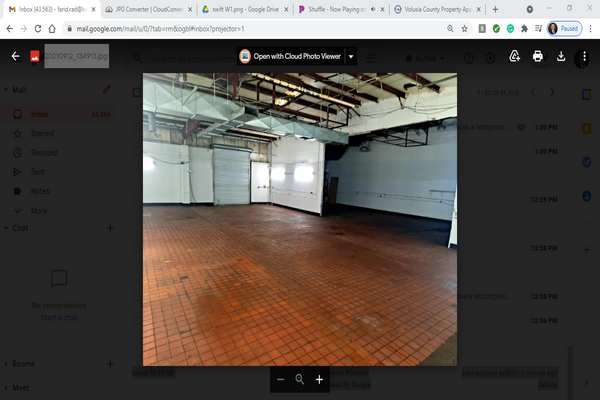Zoom out of the photo with minus

coord(281,380)
